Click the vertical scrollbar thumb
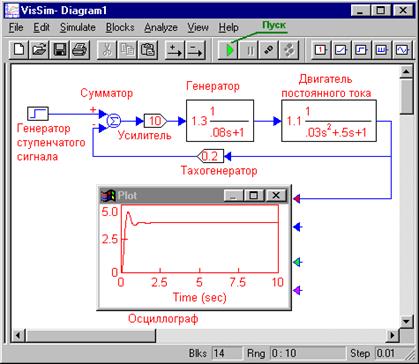 tap(406, 97)
